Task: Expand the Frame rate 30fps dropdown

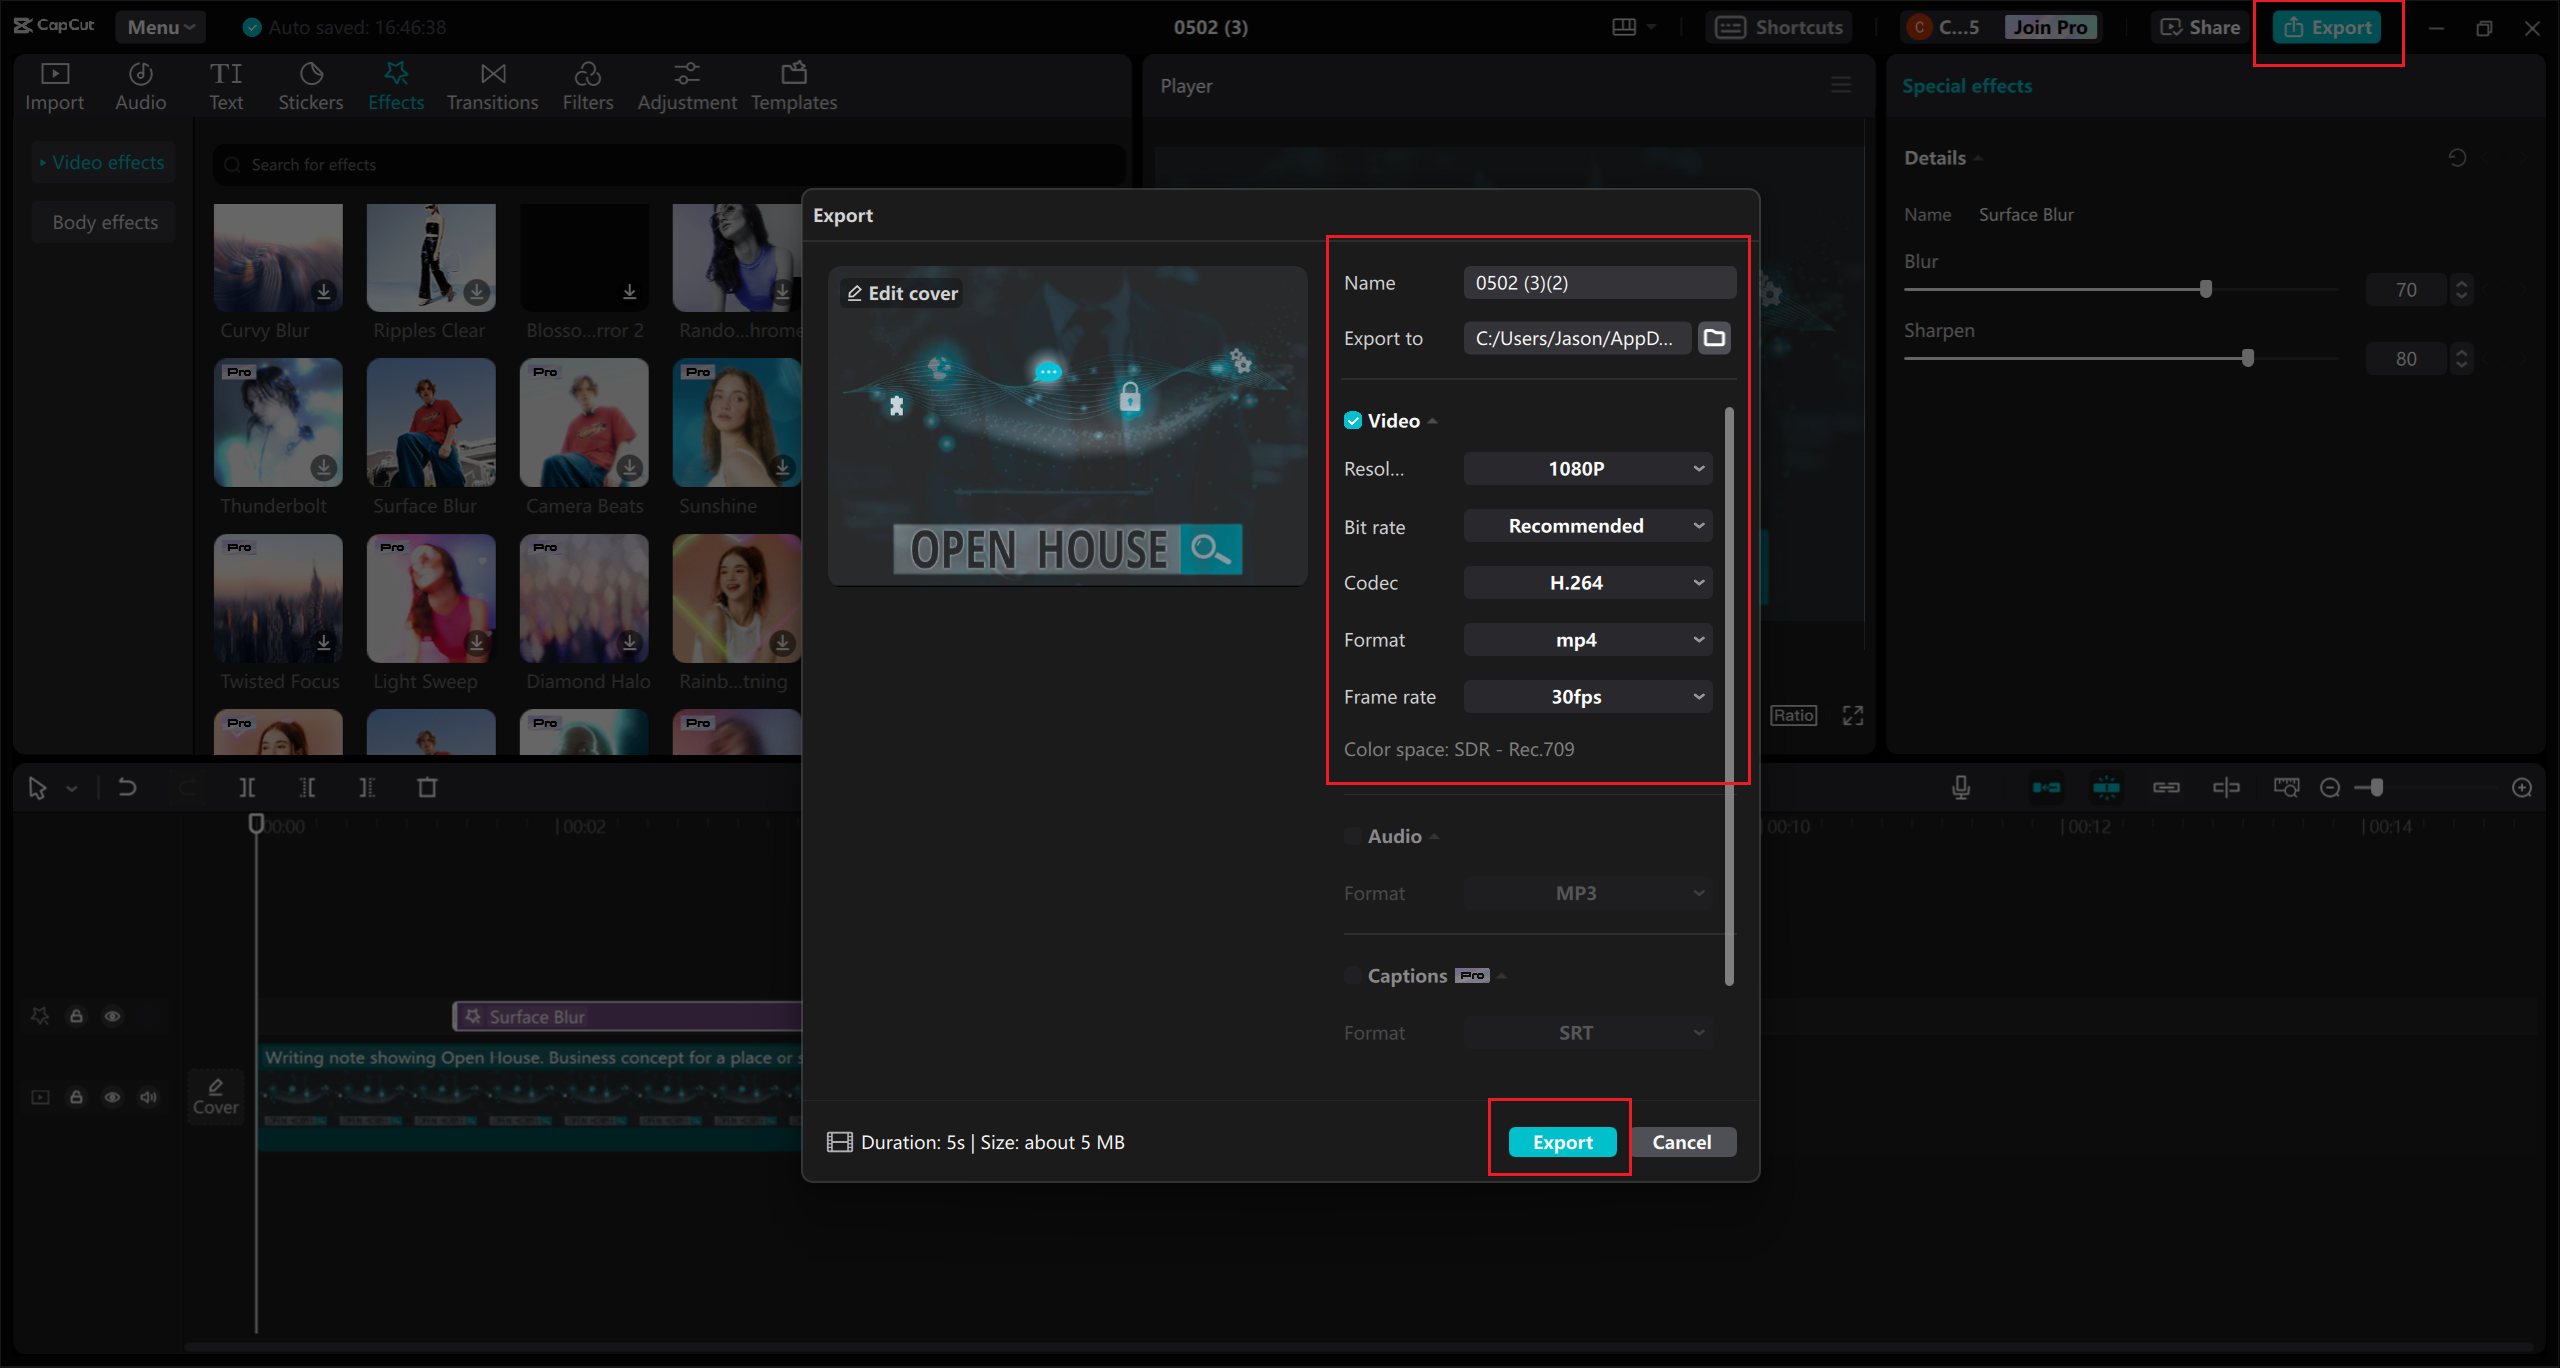Action: point(1587,697)
